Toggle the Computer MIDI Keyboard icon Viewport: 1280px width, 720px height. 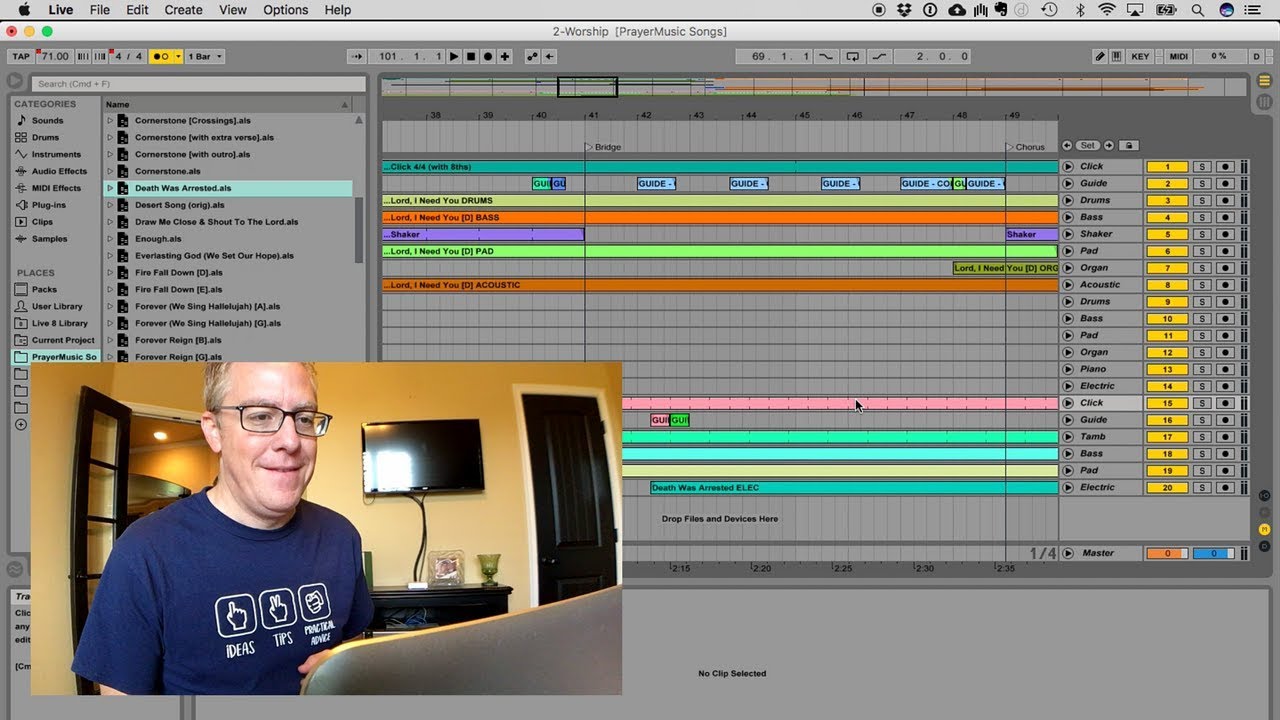(x=1116, y=57)
